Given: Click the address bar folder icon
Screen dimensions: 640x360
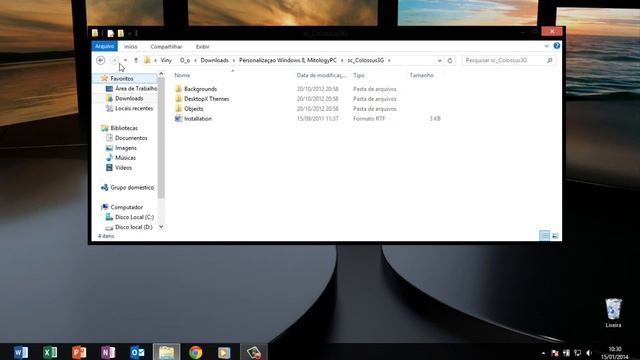Looking at the screenshot, I should coord(147,60).
